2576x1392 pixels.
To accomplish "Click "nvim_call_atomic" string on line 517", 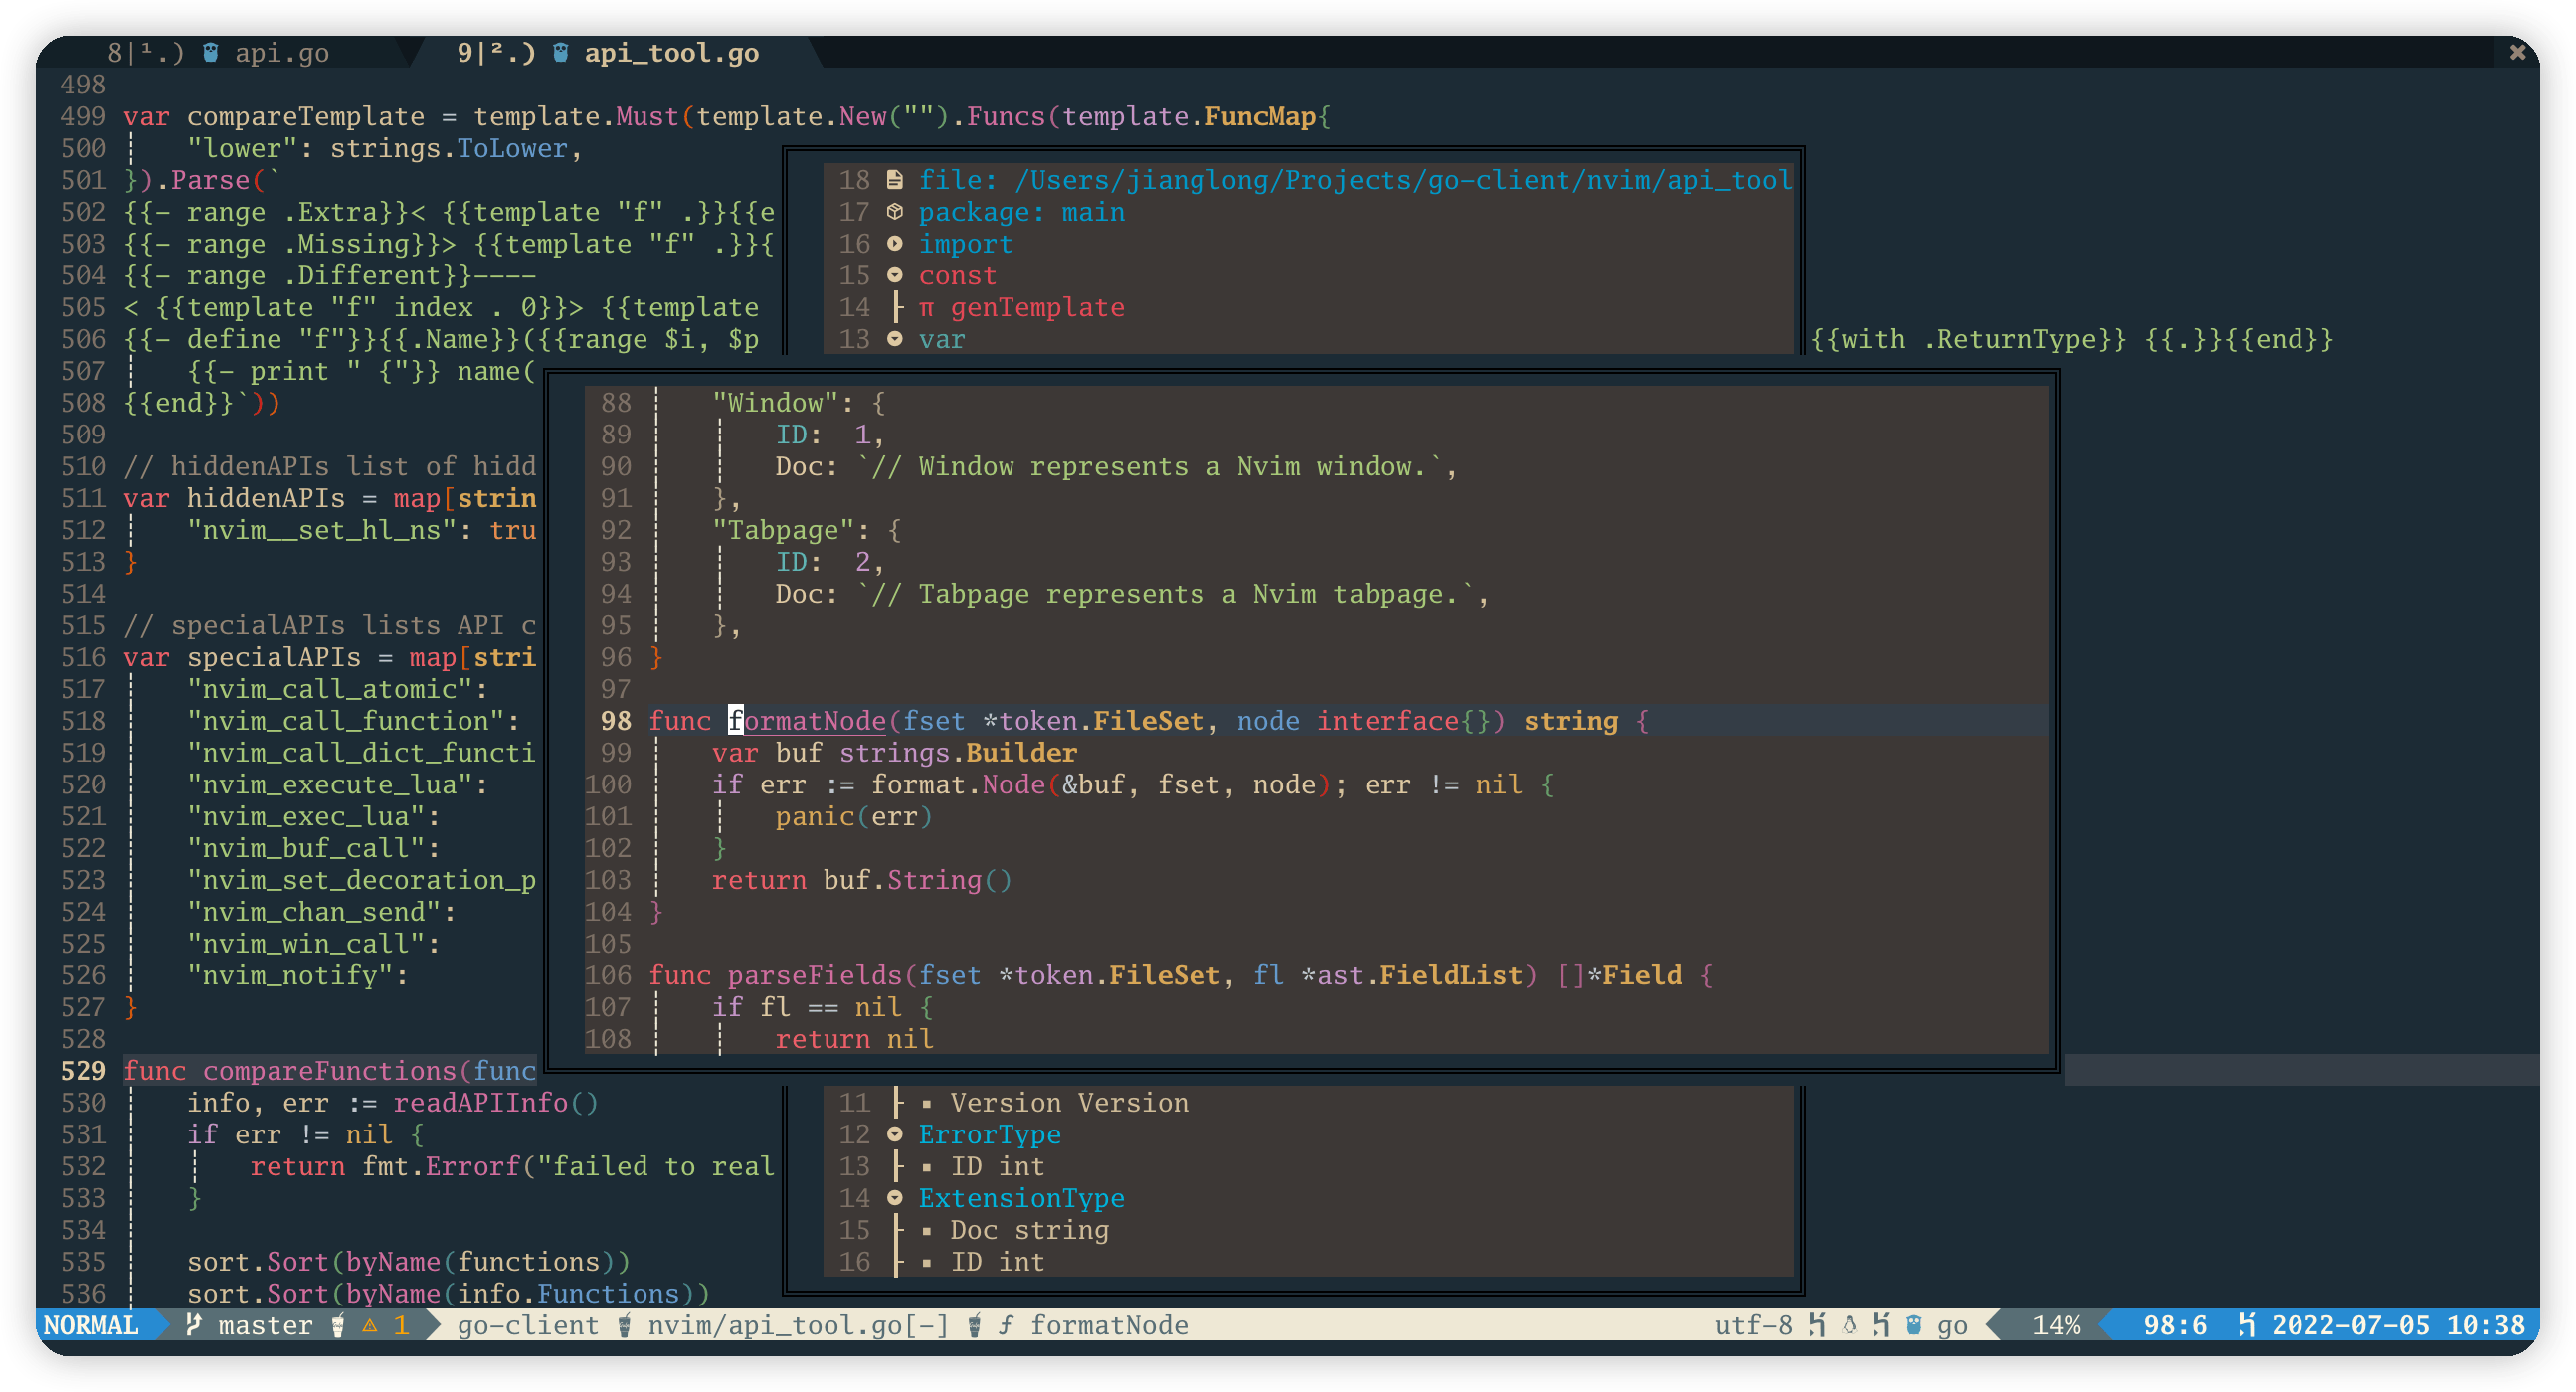I will (x=329, y=689).
